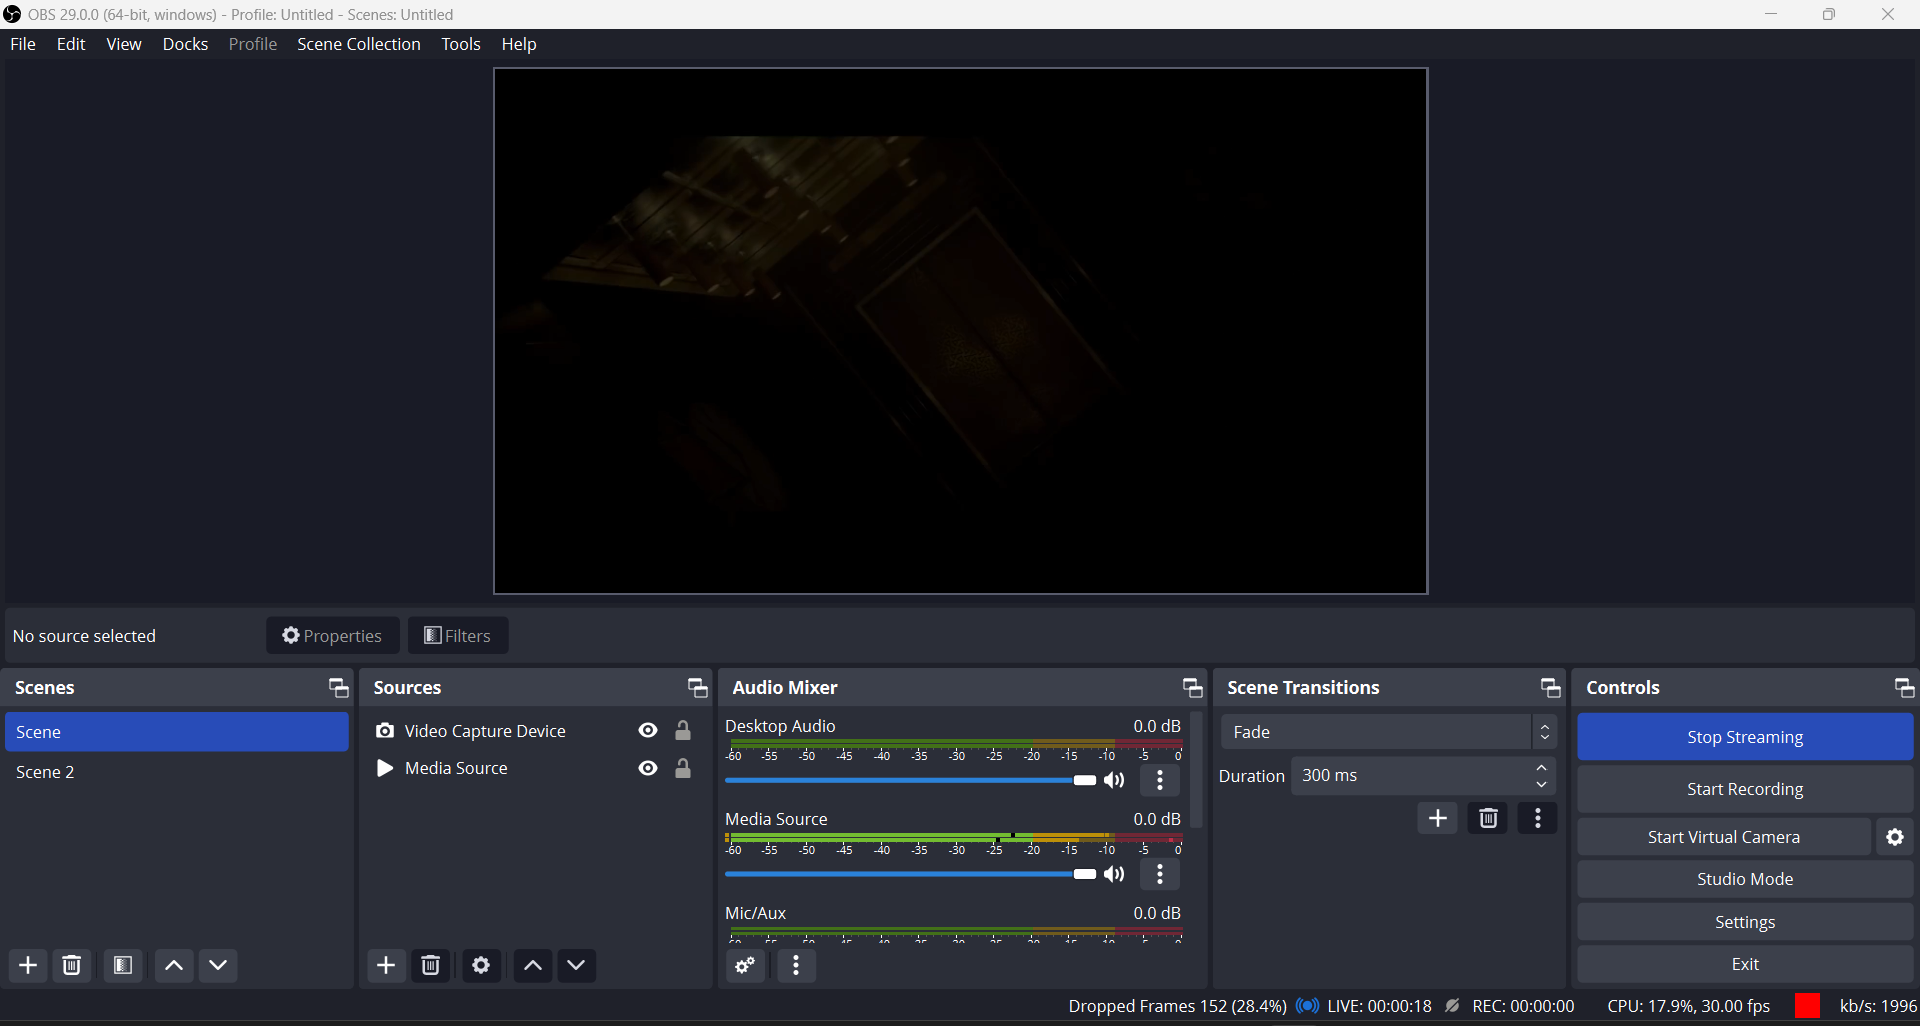Undock the Scenes panel
Viewport: 1920px width, 1026px height.
pyautogui.click(x=339, y=688)
